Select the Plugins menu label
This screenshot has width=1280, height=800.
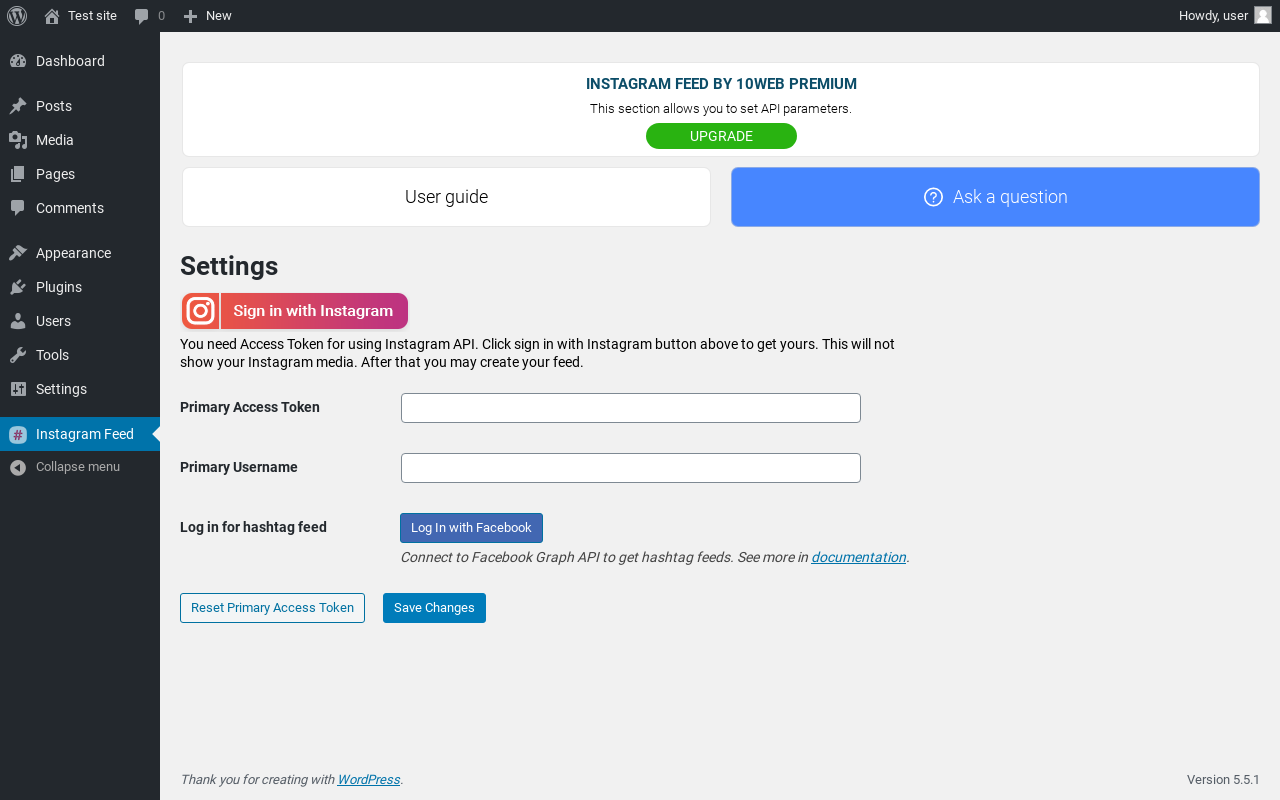click(x=59, y=287)
